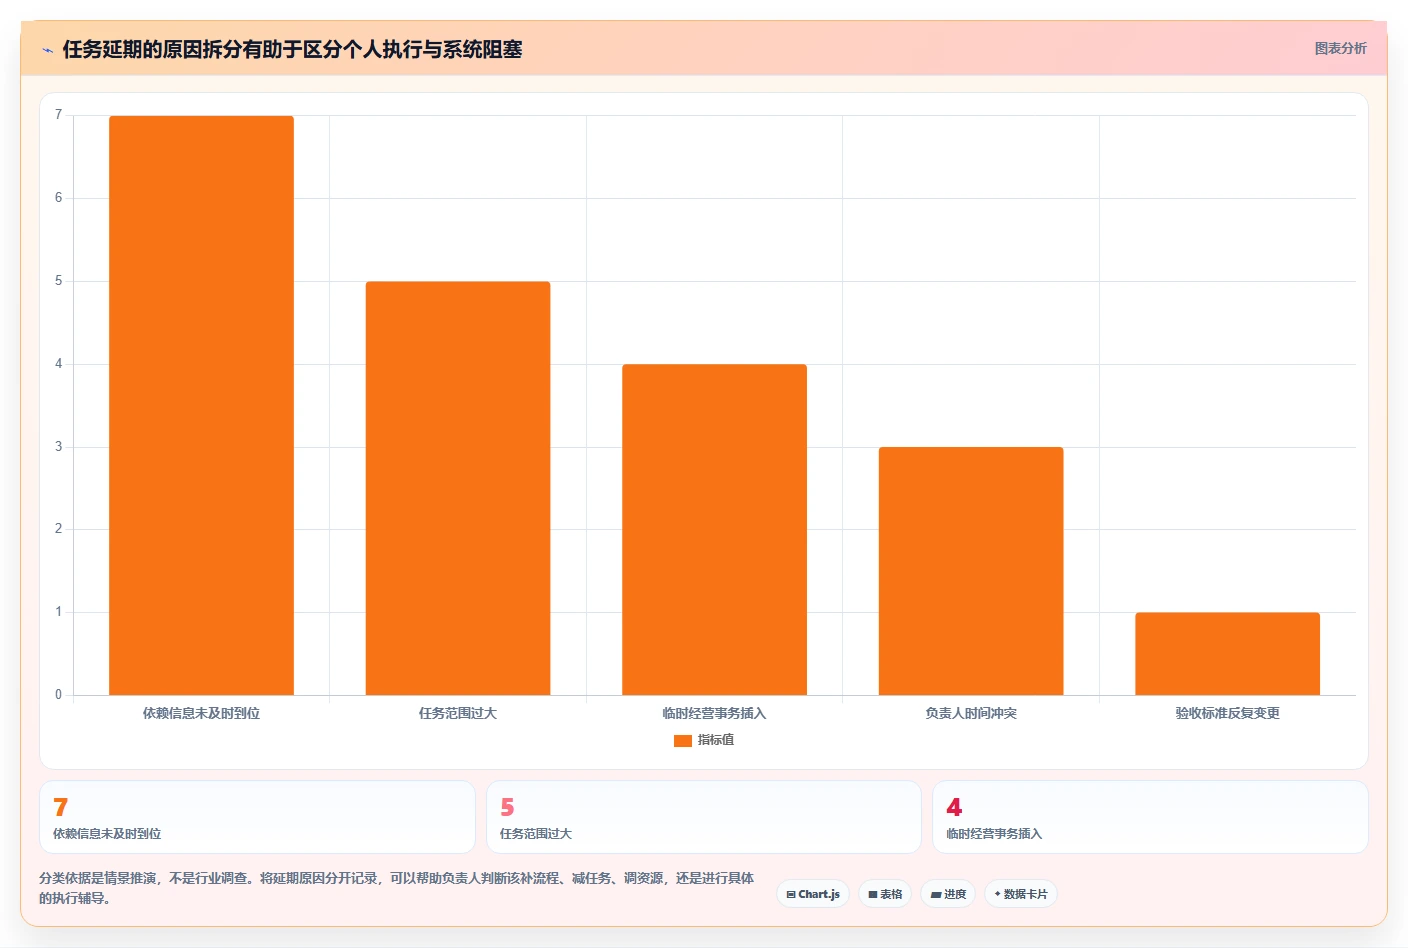Image resolution: width=1408 pixels, height=948 pixels.
Task: Click y-axis value 0
Action: (58, 695)
